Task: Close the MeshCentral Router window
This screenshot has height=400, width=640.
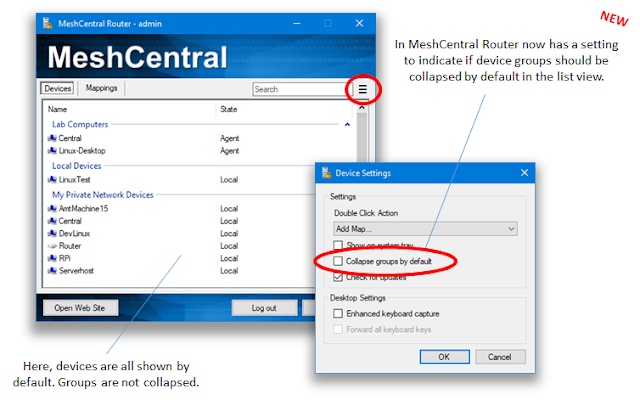Action: [x=359, y=23]
